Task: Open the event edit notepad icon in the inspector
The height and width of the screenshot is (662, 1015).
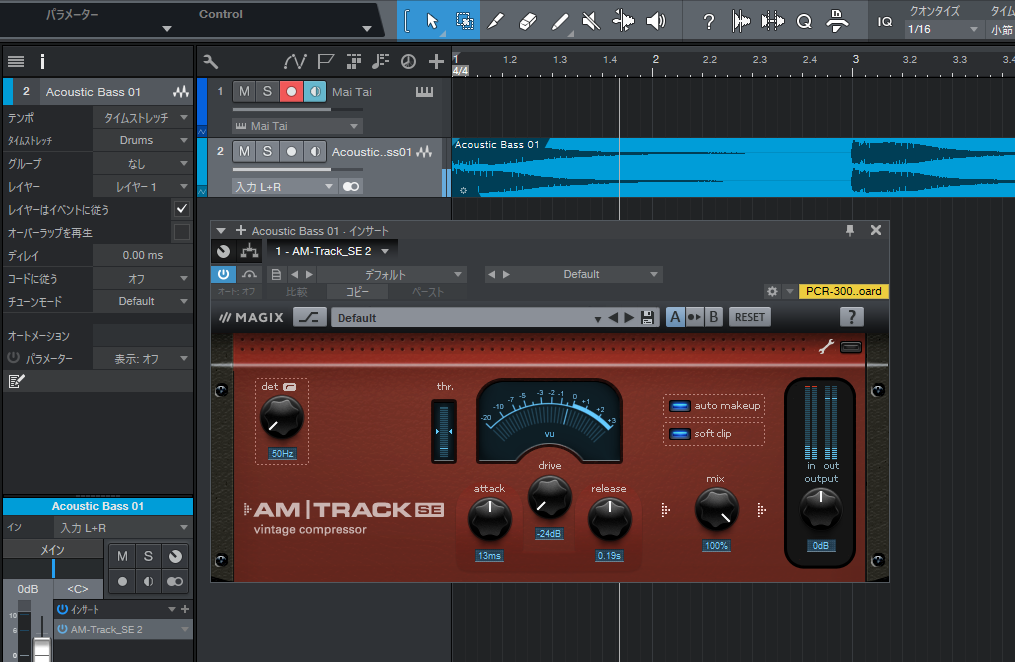Action: [x=16, y=381]
